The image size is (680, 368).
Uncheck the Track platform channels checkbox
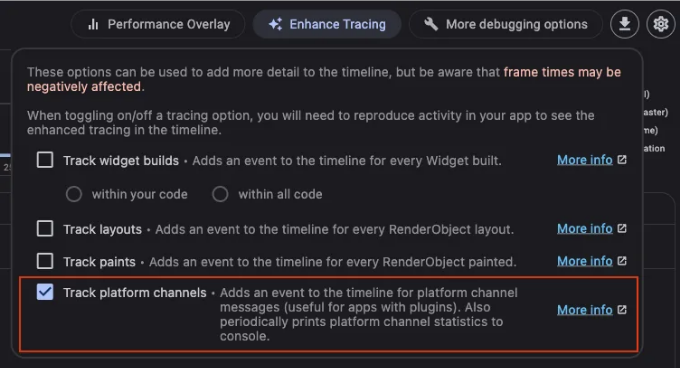(x=45, y=292)
